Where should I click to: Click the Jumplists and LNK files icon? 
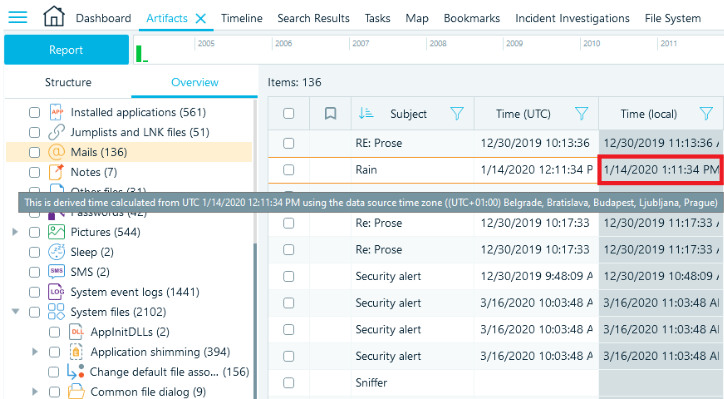pos(56,132)
